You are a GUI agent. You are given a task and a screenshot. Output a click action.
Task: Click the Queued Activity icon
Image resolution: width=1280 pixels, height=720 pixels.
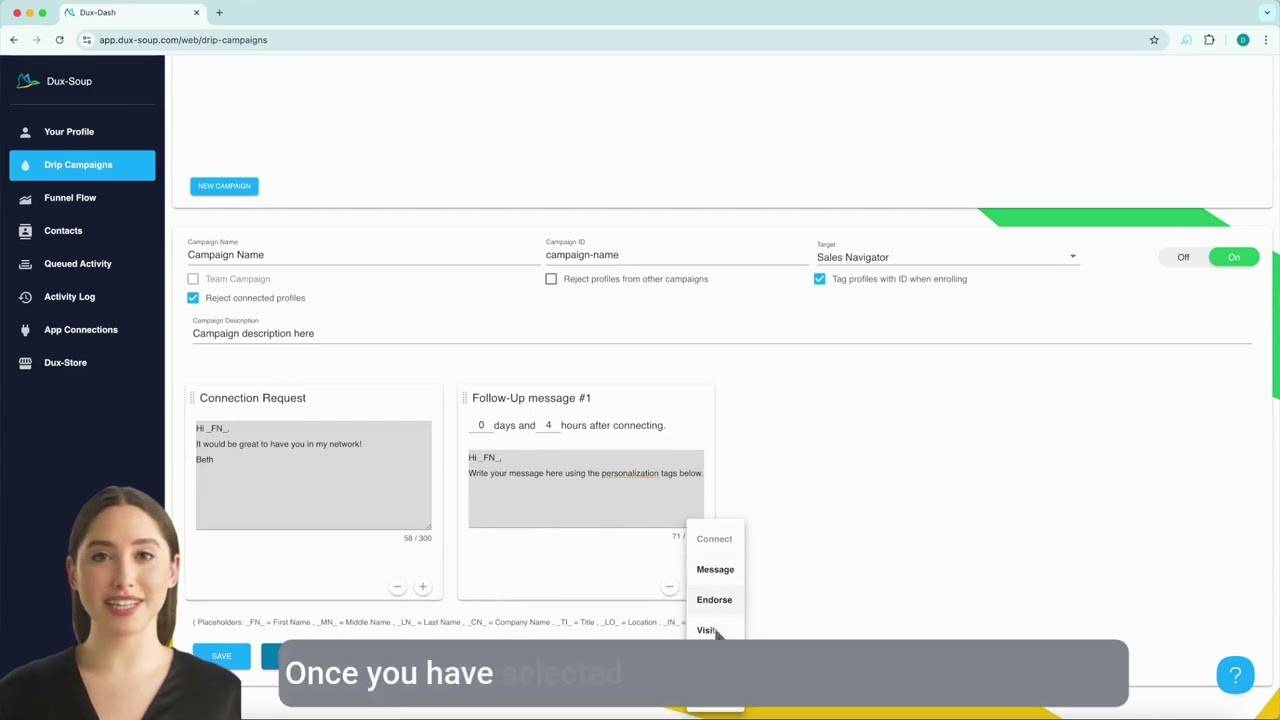tap(26, 264)
